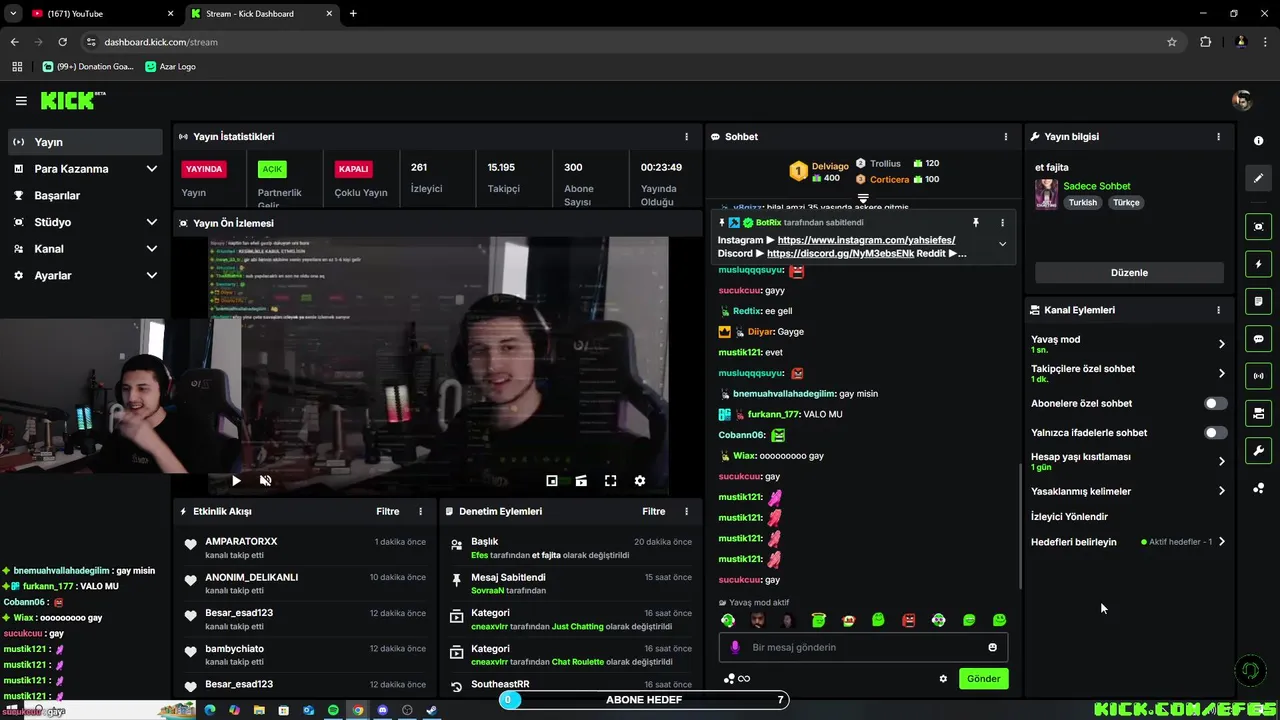Open the info icon in right rail

click(1259, 141)
